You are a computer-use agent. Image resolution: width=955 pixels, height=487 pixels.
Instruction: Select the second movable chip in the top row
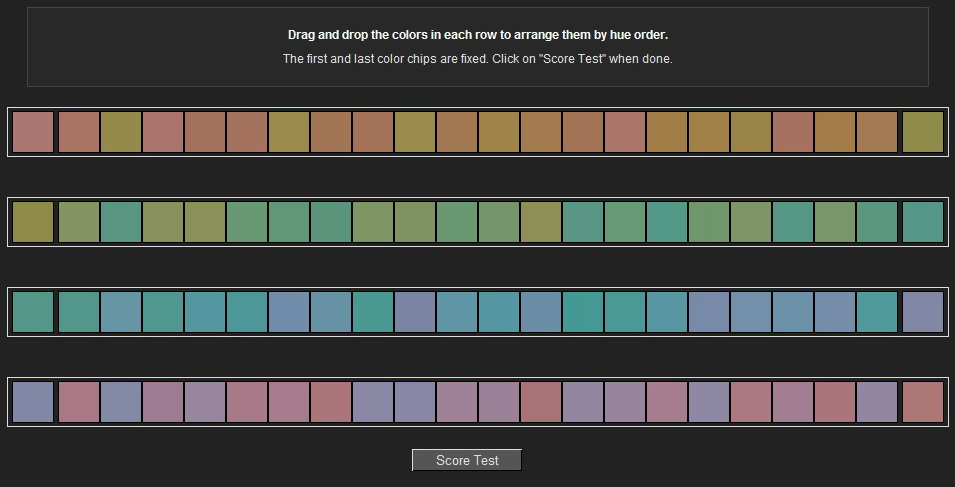pos(121,132)
